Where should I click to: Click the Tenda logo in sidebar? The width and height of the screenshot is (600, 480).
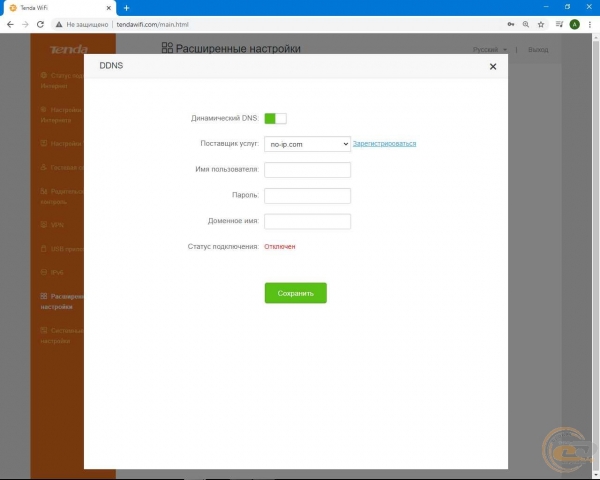click(x=68, y=49)
